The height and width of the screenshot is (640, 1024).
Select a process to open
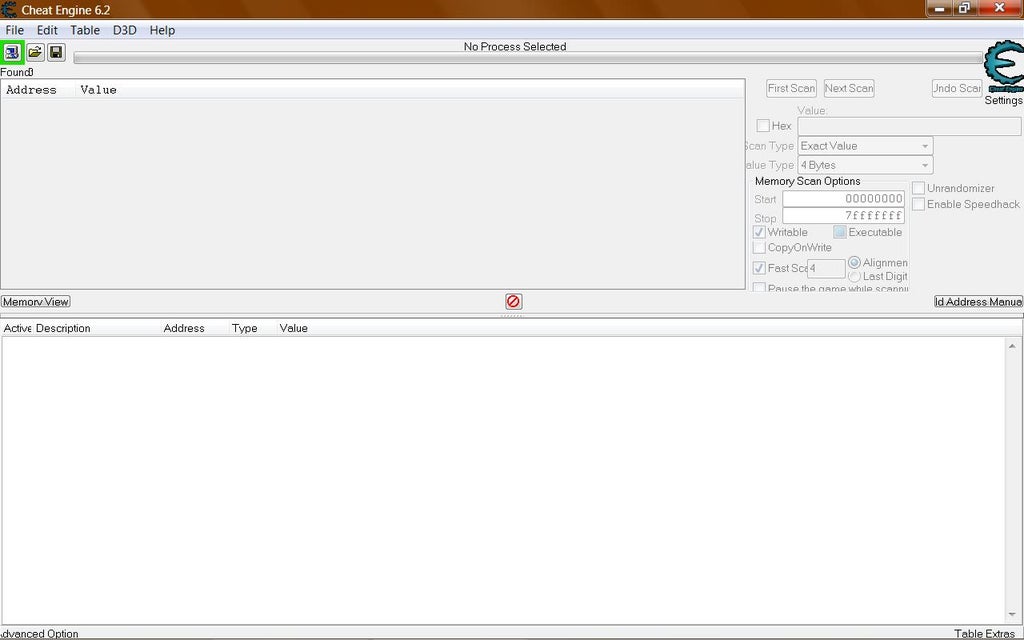click(13, 51)
